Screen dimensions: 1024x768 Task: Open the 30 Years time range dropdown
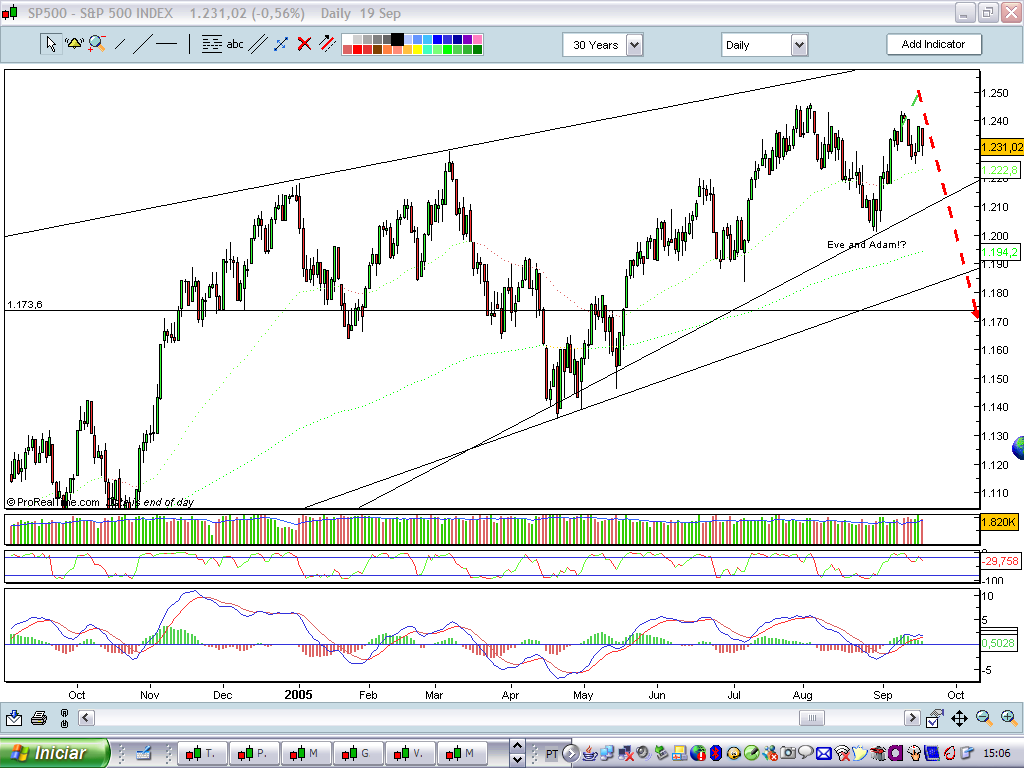coord(635,44)
